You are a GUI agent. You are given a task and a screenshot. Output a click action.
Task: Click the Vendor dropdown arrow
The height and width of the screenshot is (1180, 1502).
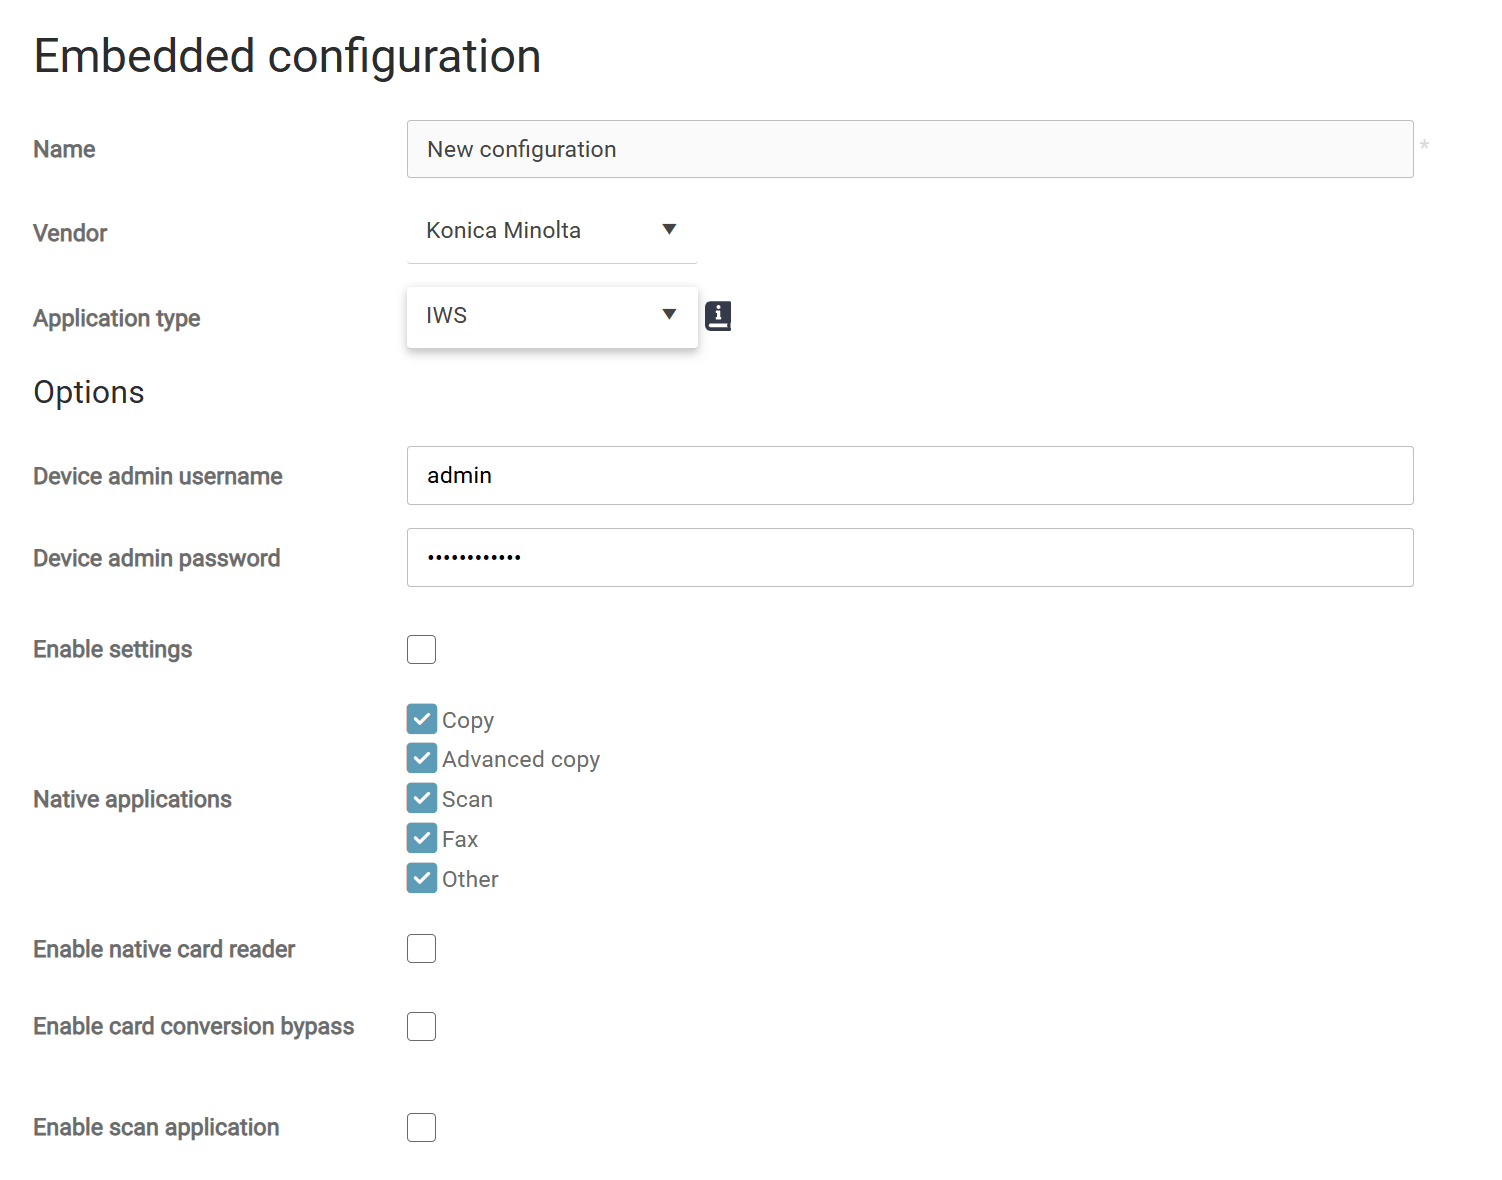[x=669, y=230]
